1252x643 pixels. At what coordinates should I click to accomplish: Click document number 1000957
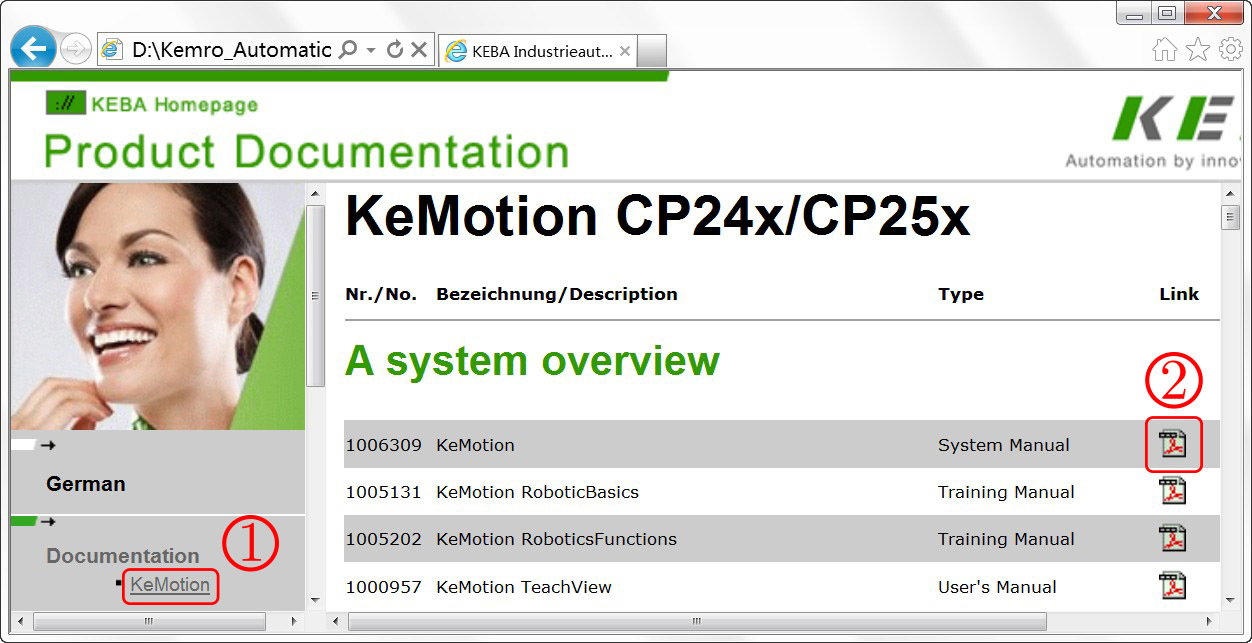pyautogui.click(x=383, y=587)
